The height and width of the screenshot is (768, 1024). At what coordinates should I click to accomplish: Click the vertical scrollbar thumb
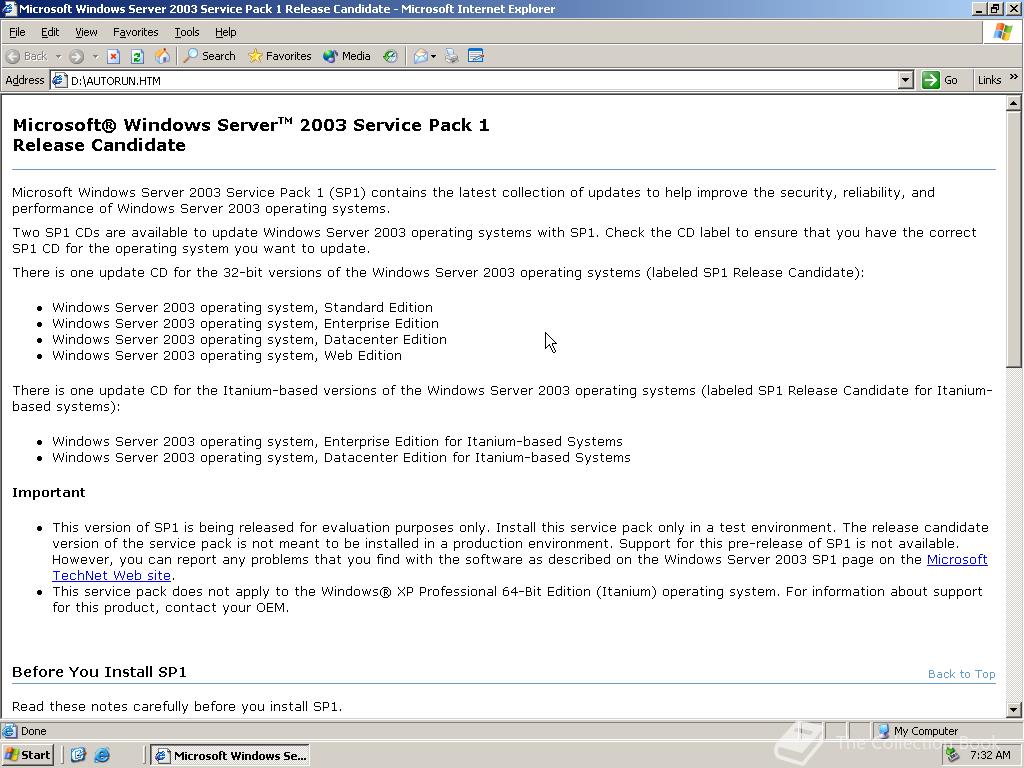point(1014,239)
